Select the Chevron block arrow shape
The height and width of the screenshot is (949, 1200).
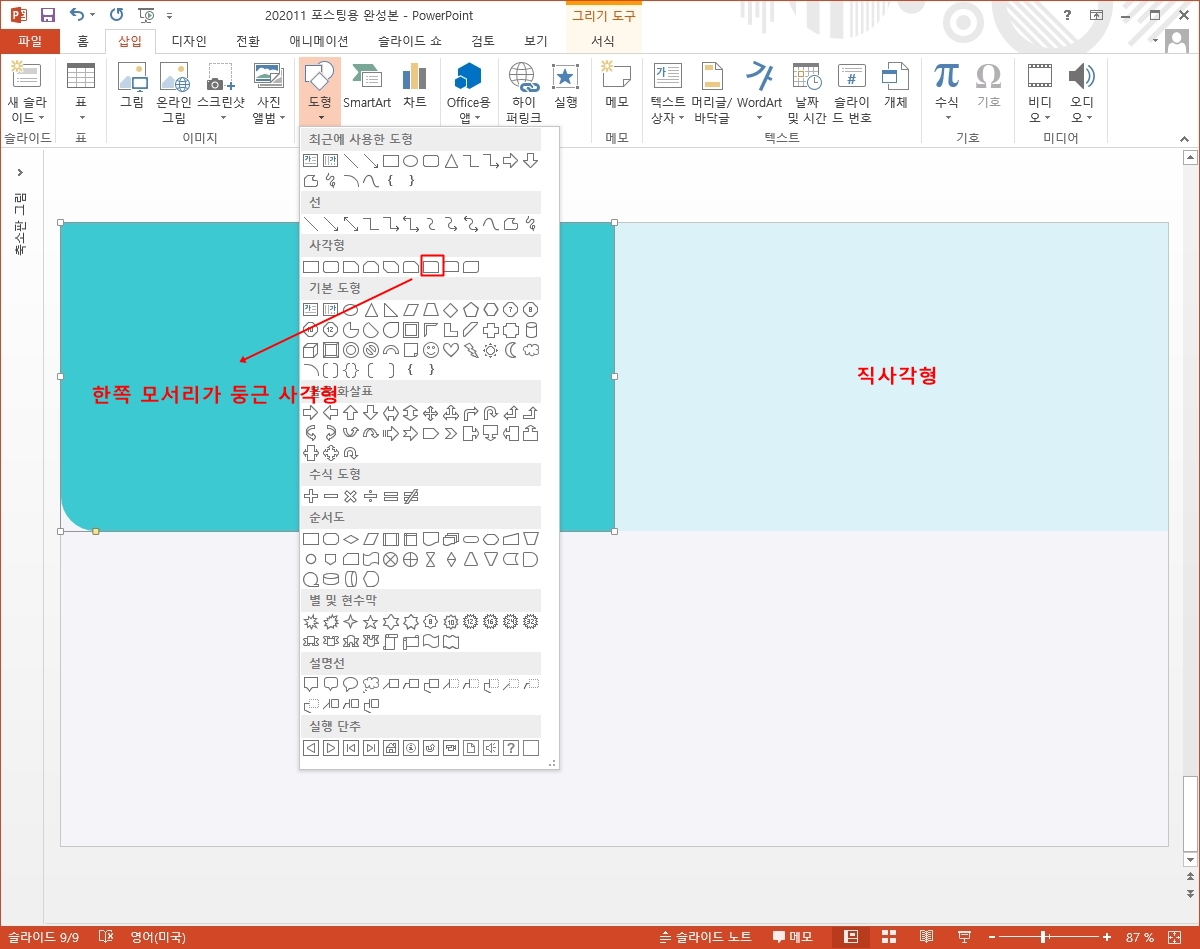point(451,433)
